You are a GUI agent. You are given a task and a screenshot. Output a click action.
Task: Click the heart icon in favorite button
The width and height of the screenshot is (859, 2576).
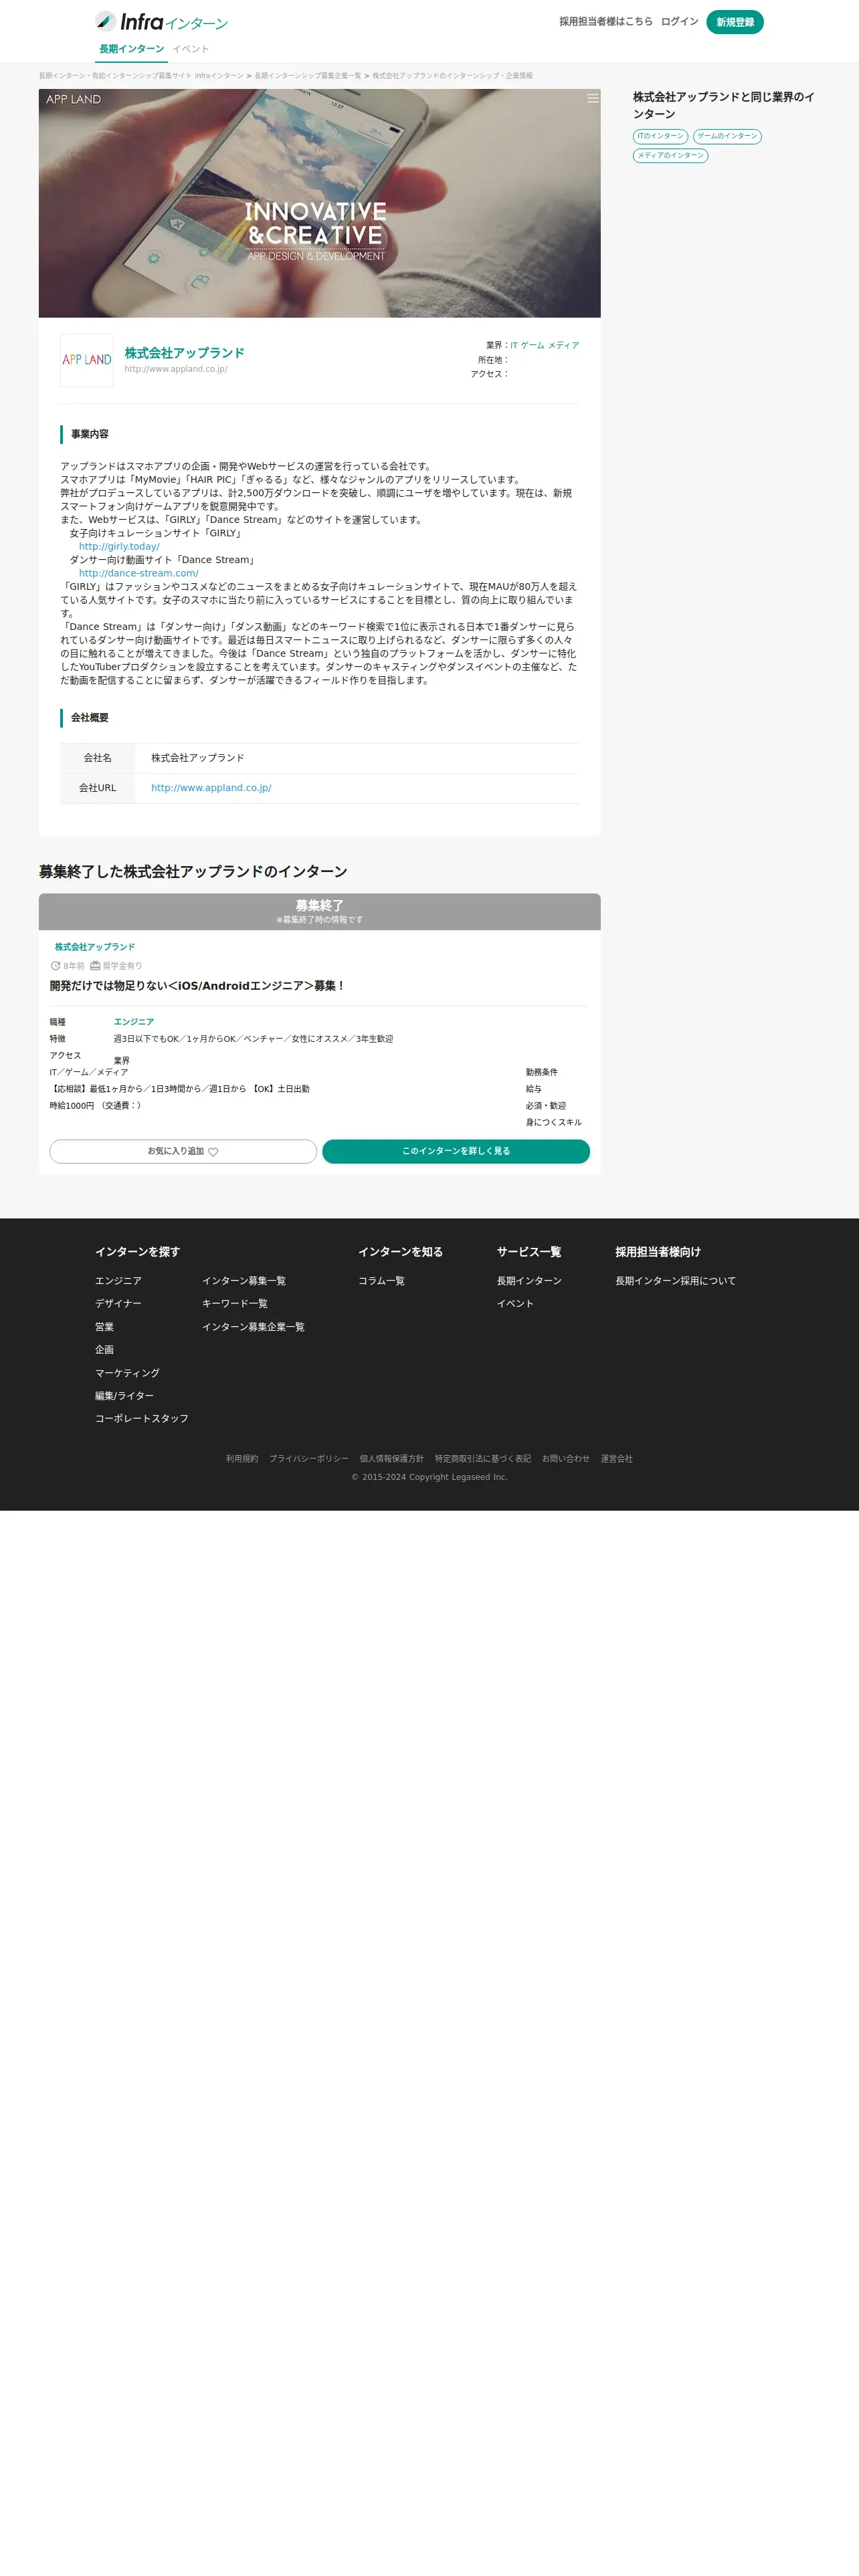tap(213, 1152)
